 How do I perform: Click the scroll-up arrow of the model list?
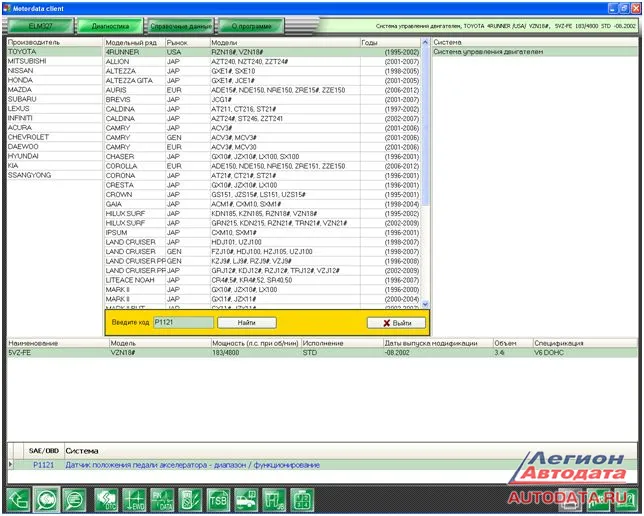pyautogui.click(x=425, y=42)
